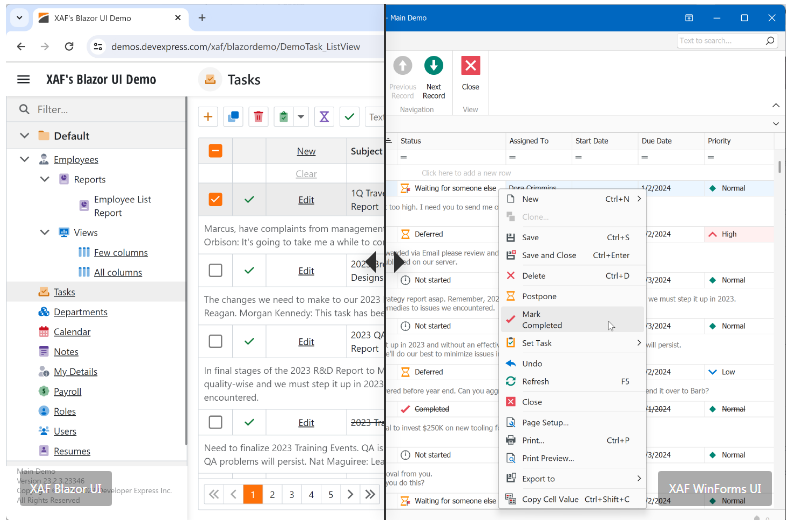Go to the next page in pager
The image size is (792, 525).
tap(350, 494)
